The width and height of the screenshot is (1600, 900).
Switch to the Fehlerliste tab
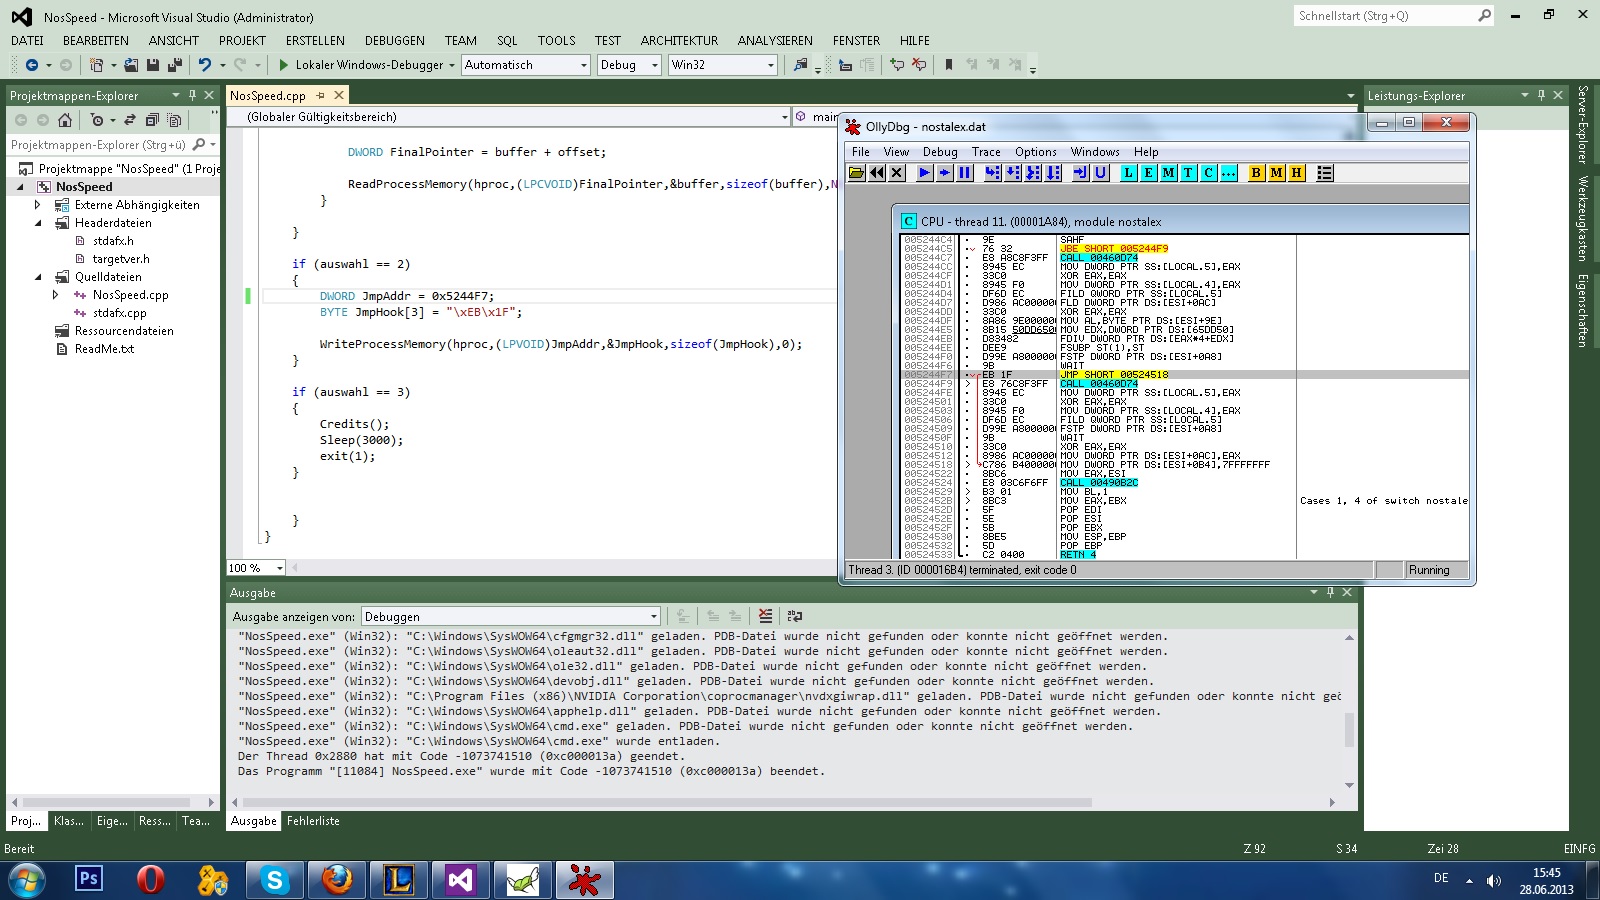[313, 821]
